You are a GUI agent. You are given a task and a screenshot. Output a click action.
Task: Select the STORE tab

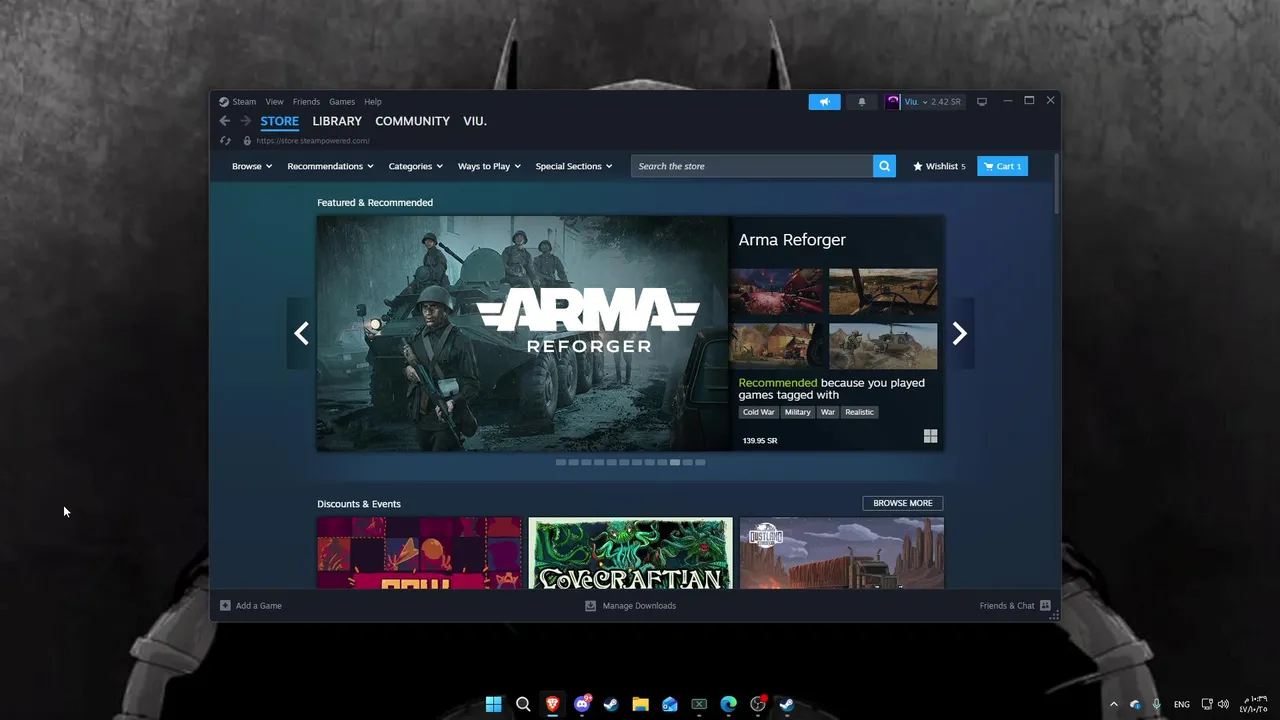[x=280, y=121]
